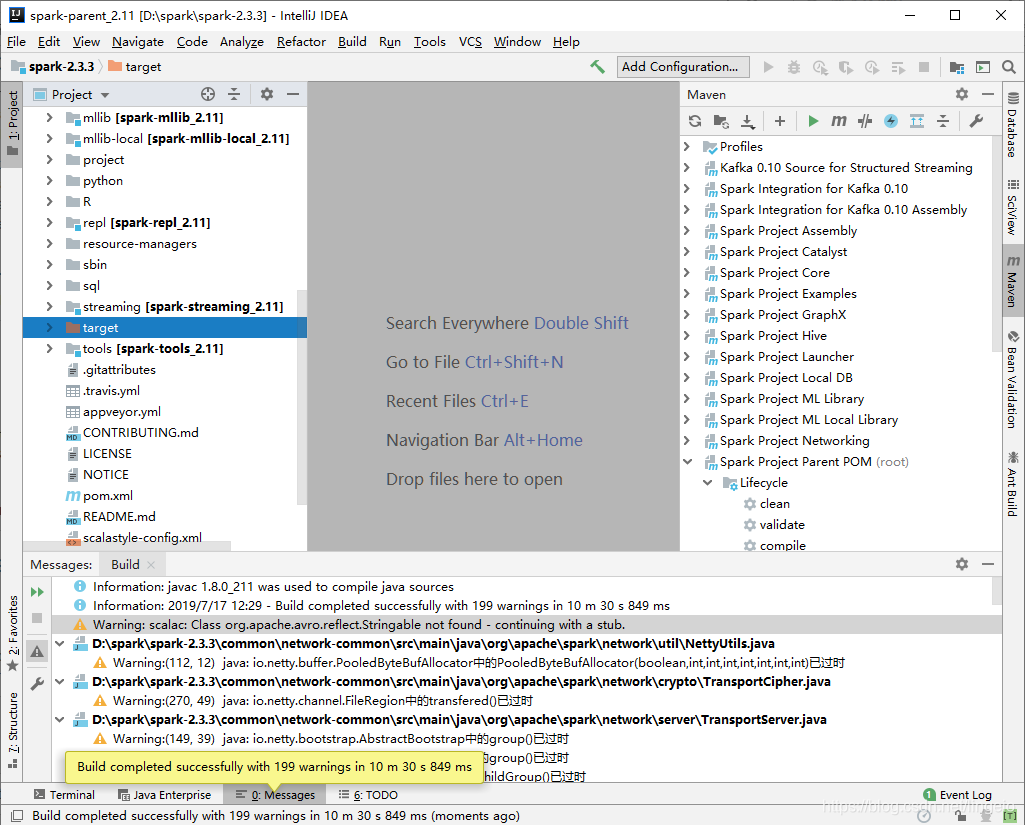1025x825 pixels.
Task: Open Messages panel gear settings
Action: 962,564
